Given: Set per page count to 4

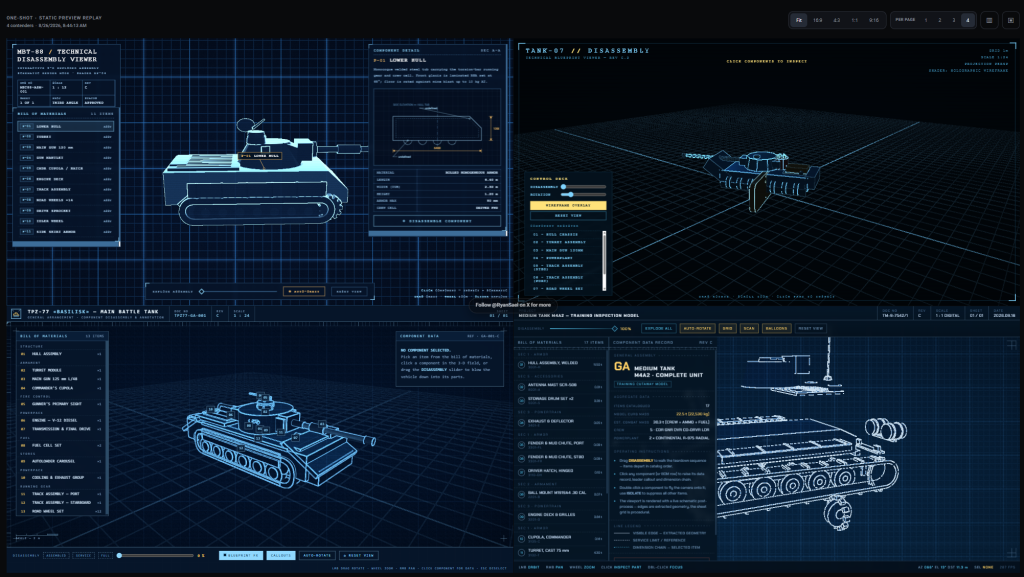Looking at the screenshot, I should (968, 20).
